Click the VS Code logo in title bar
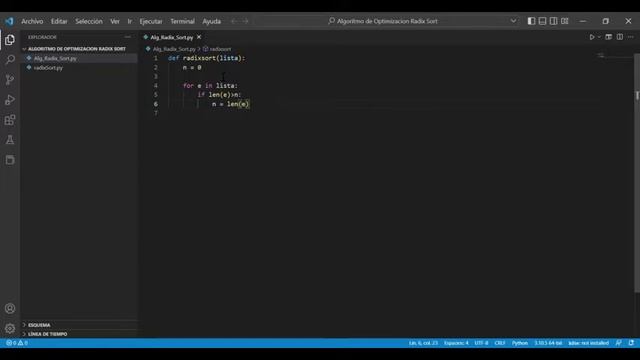This screenshot has width=640, height=360. pos(9,21)
